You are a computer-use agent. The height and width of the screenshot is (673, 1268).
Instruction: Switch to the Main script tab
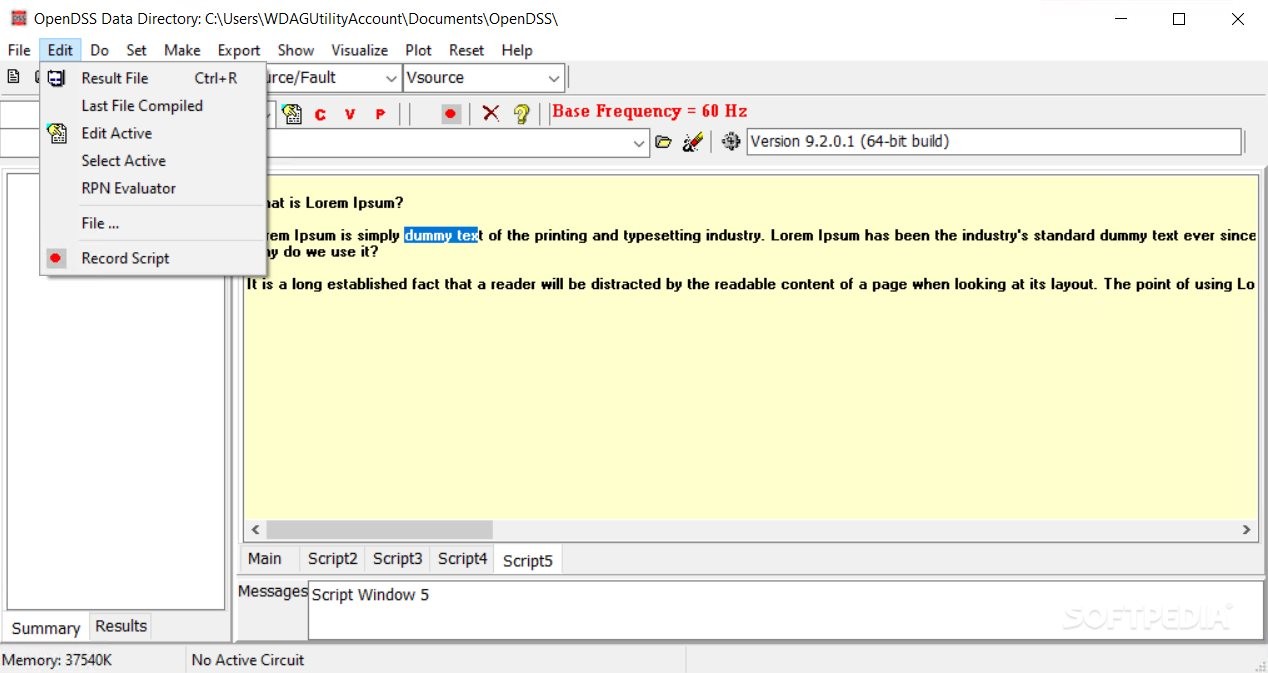[265, 559]
